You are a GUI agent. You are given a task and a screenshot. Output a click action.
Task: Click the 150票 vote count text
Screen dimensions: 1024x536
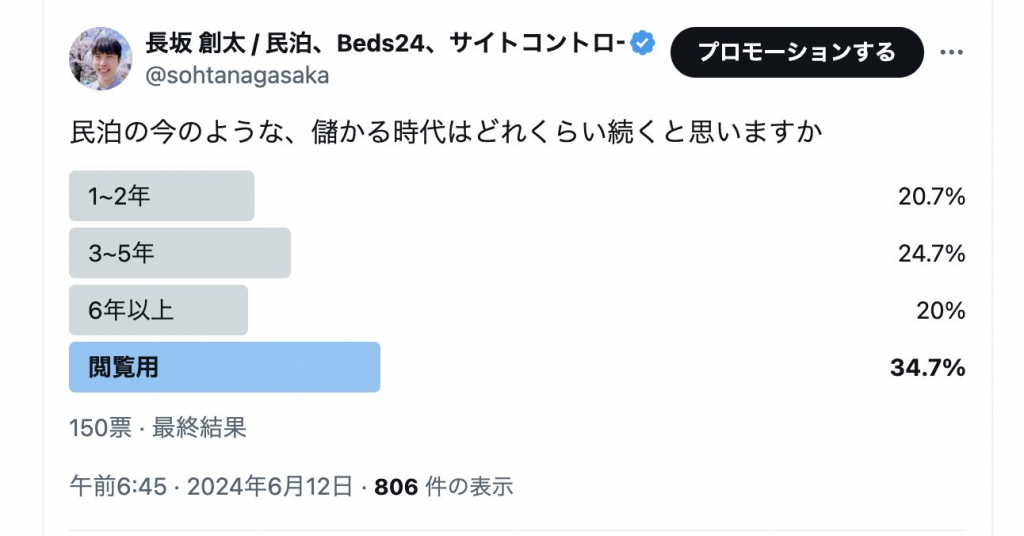(x=100, y=428)
